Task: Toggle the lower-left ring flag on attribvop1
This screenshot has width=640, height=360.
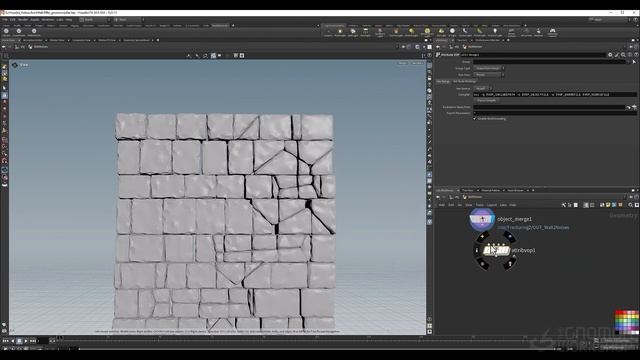Action: [x=483, y=264]
